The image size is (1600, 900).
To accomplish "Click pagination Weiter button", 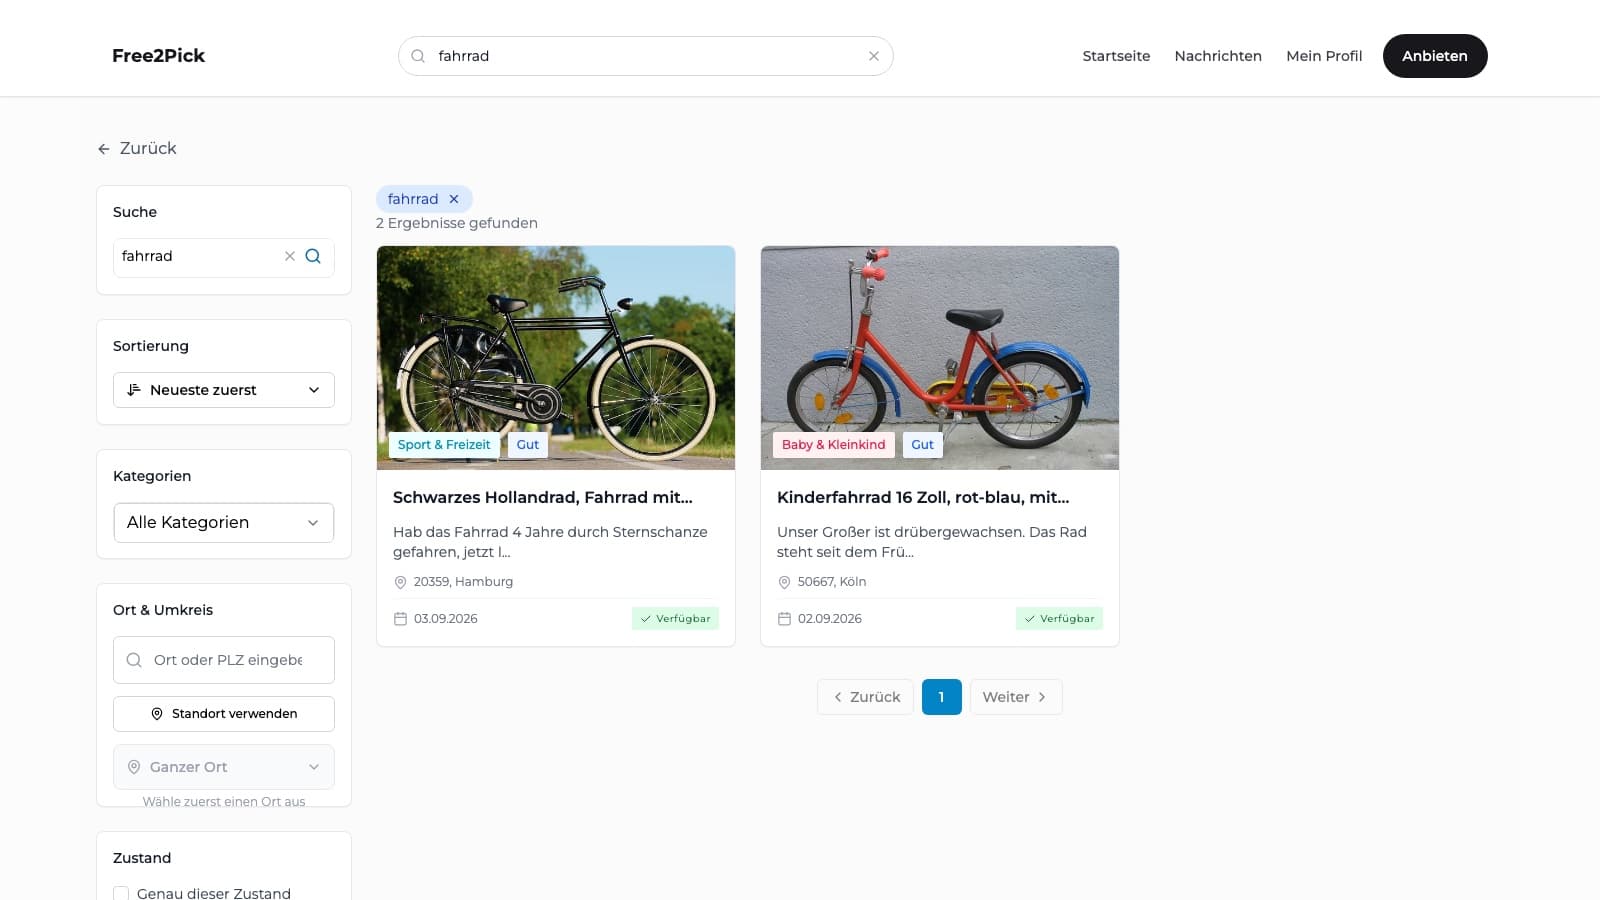I will (1016, 697).
